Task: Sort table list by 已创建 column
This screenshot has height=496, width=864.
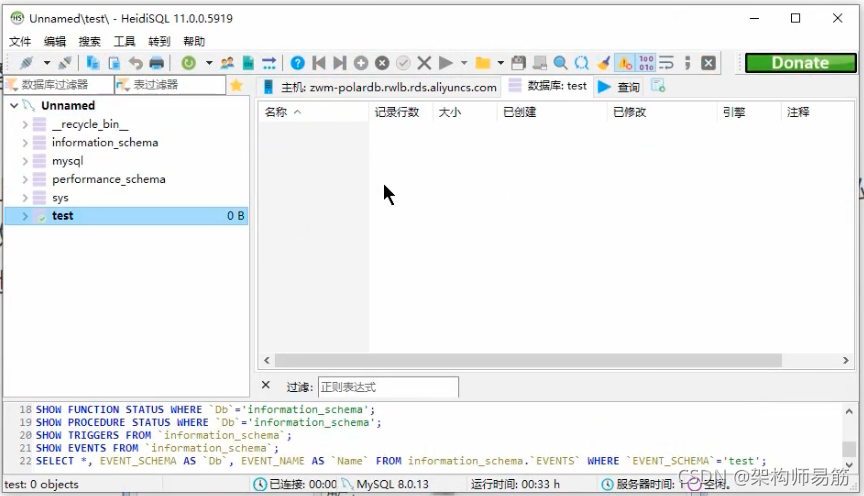Action: pos(552,112)
